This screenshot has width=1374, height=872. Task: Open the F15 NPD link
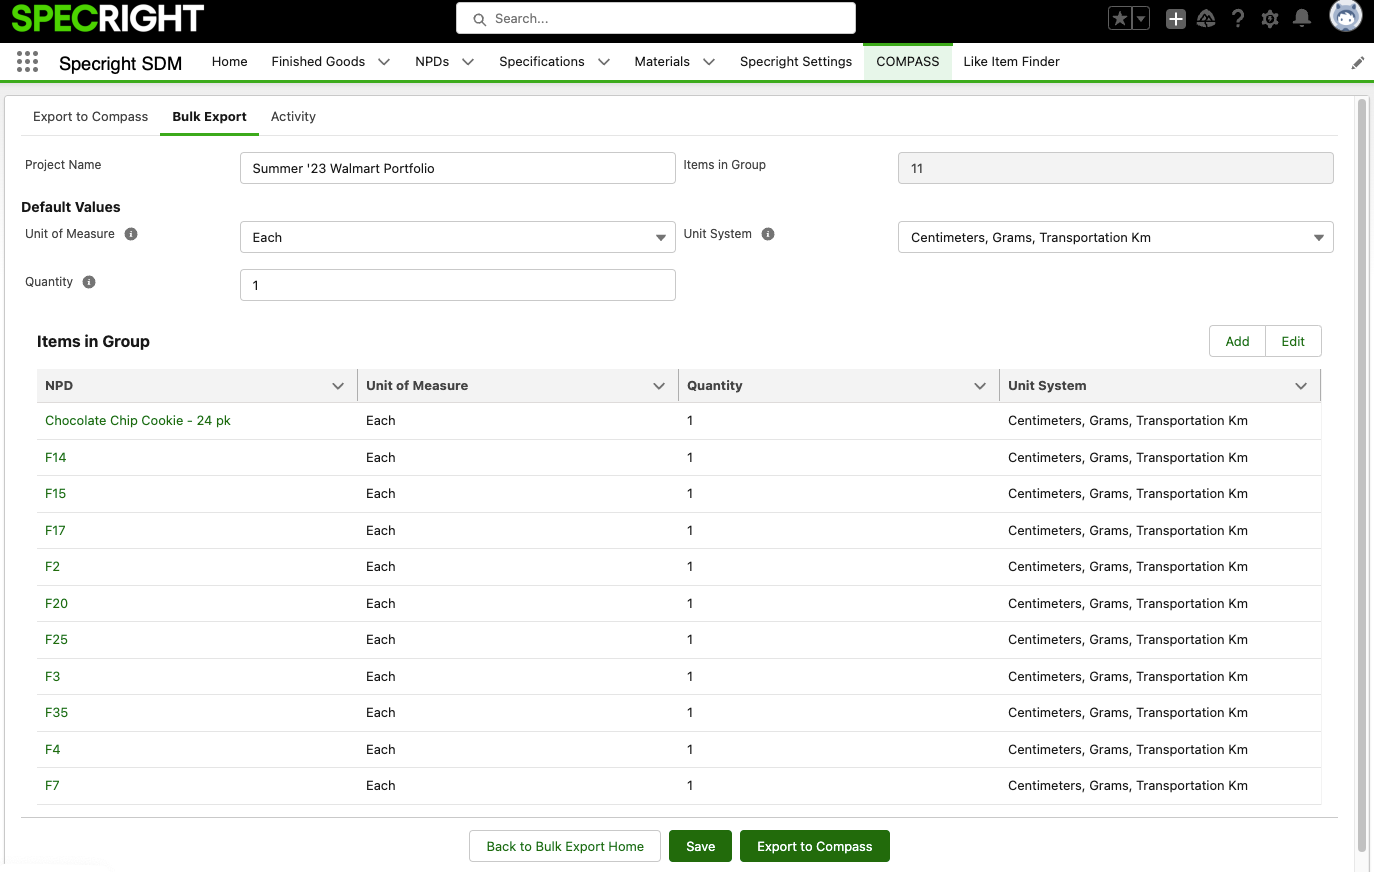click(x=56, y=494)
